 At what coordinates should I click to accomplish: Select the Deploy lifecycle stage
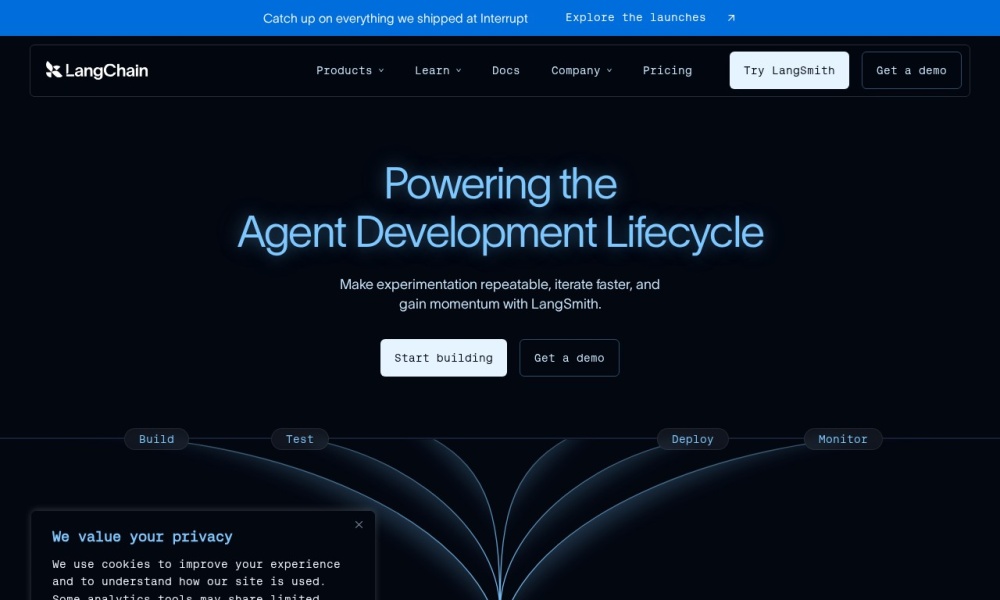pos(693,439)
